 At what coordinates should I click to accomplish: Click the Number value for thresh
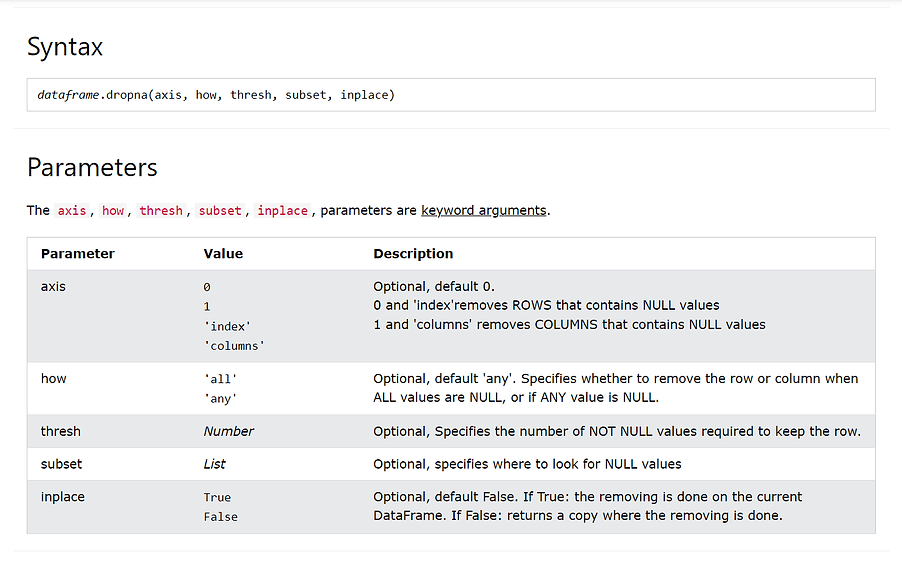228,432
